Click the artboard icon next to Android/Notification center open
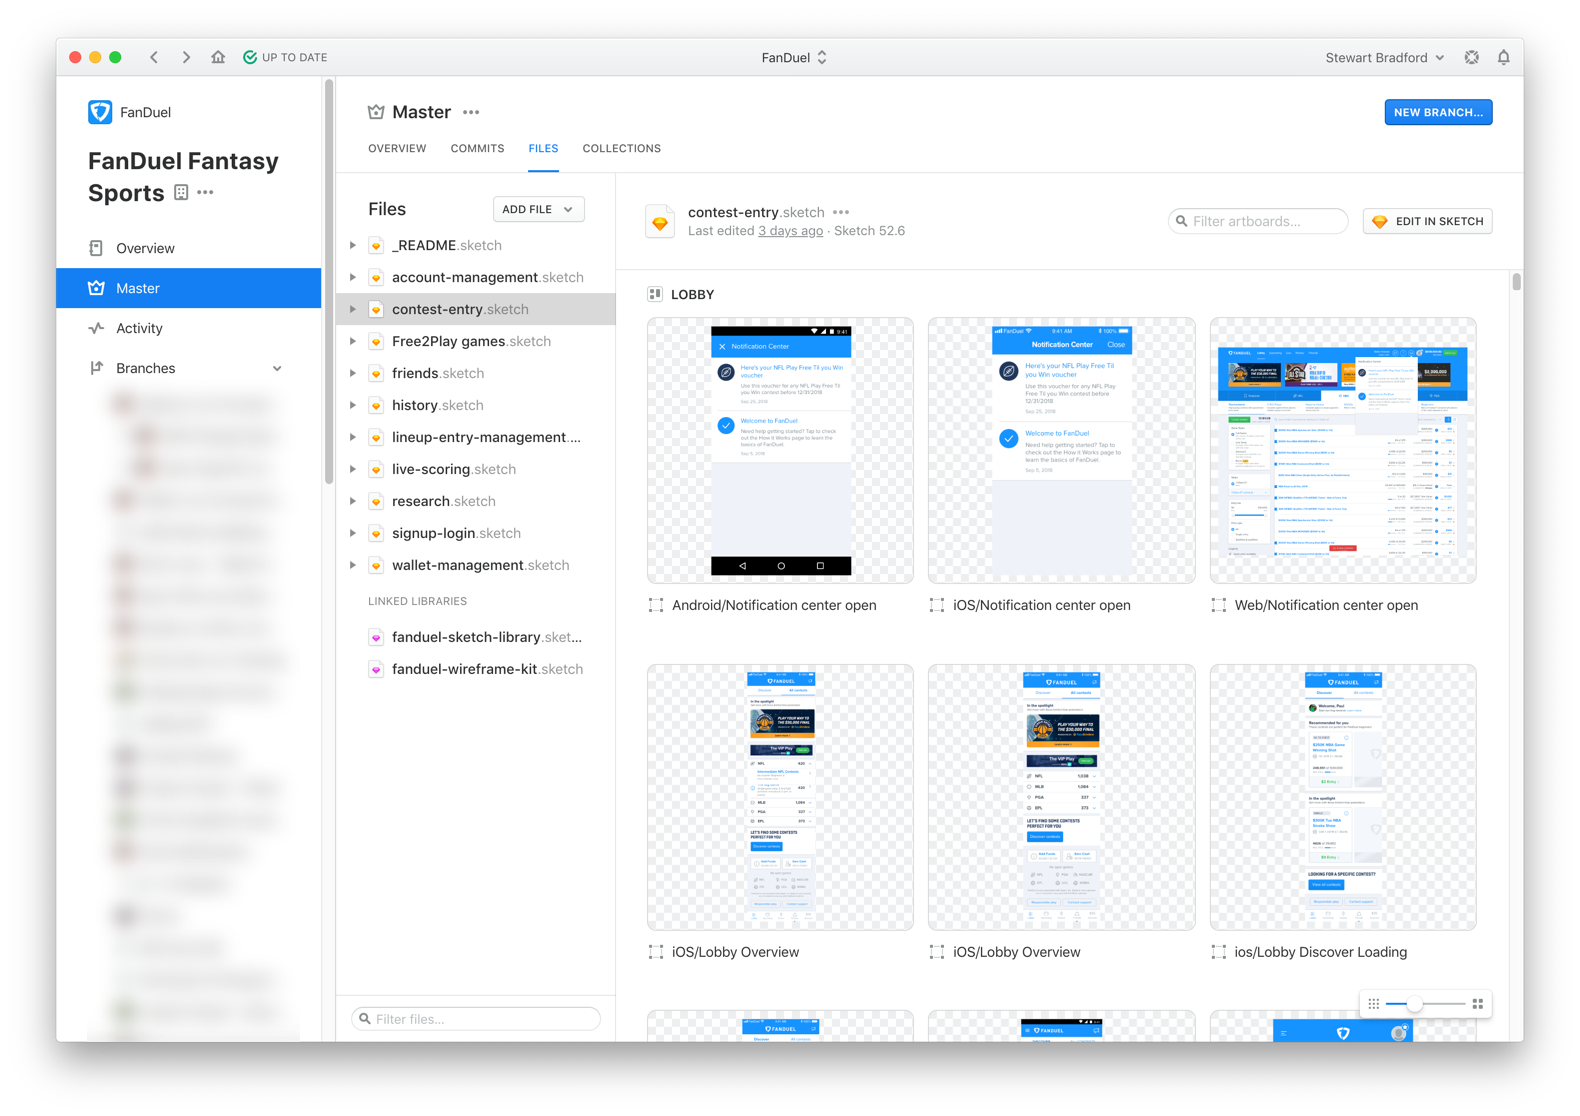This screenshot has width=1580, height=1116. (656, 605)
